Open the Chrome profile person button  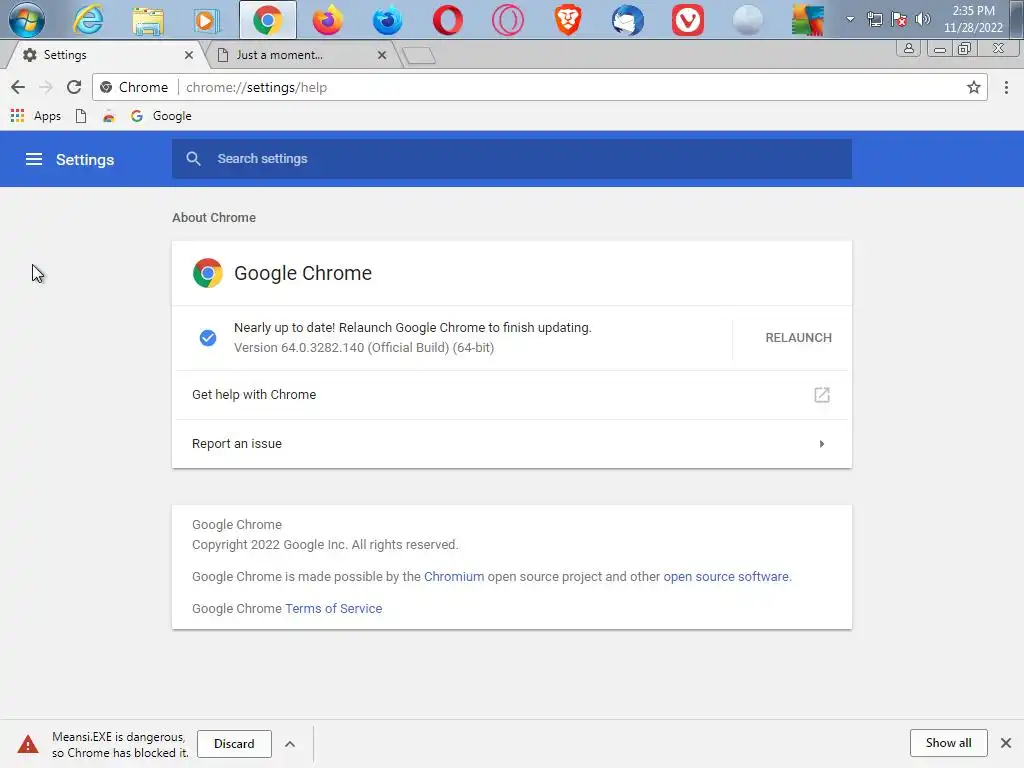pyautogui.click(x=908, y=48)
